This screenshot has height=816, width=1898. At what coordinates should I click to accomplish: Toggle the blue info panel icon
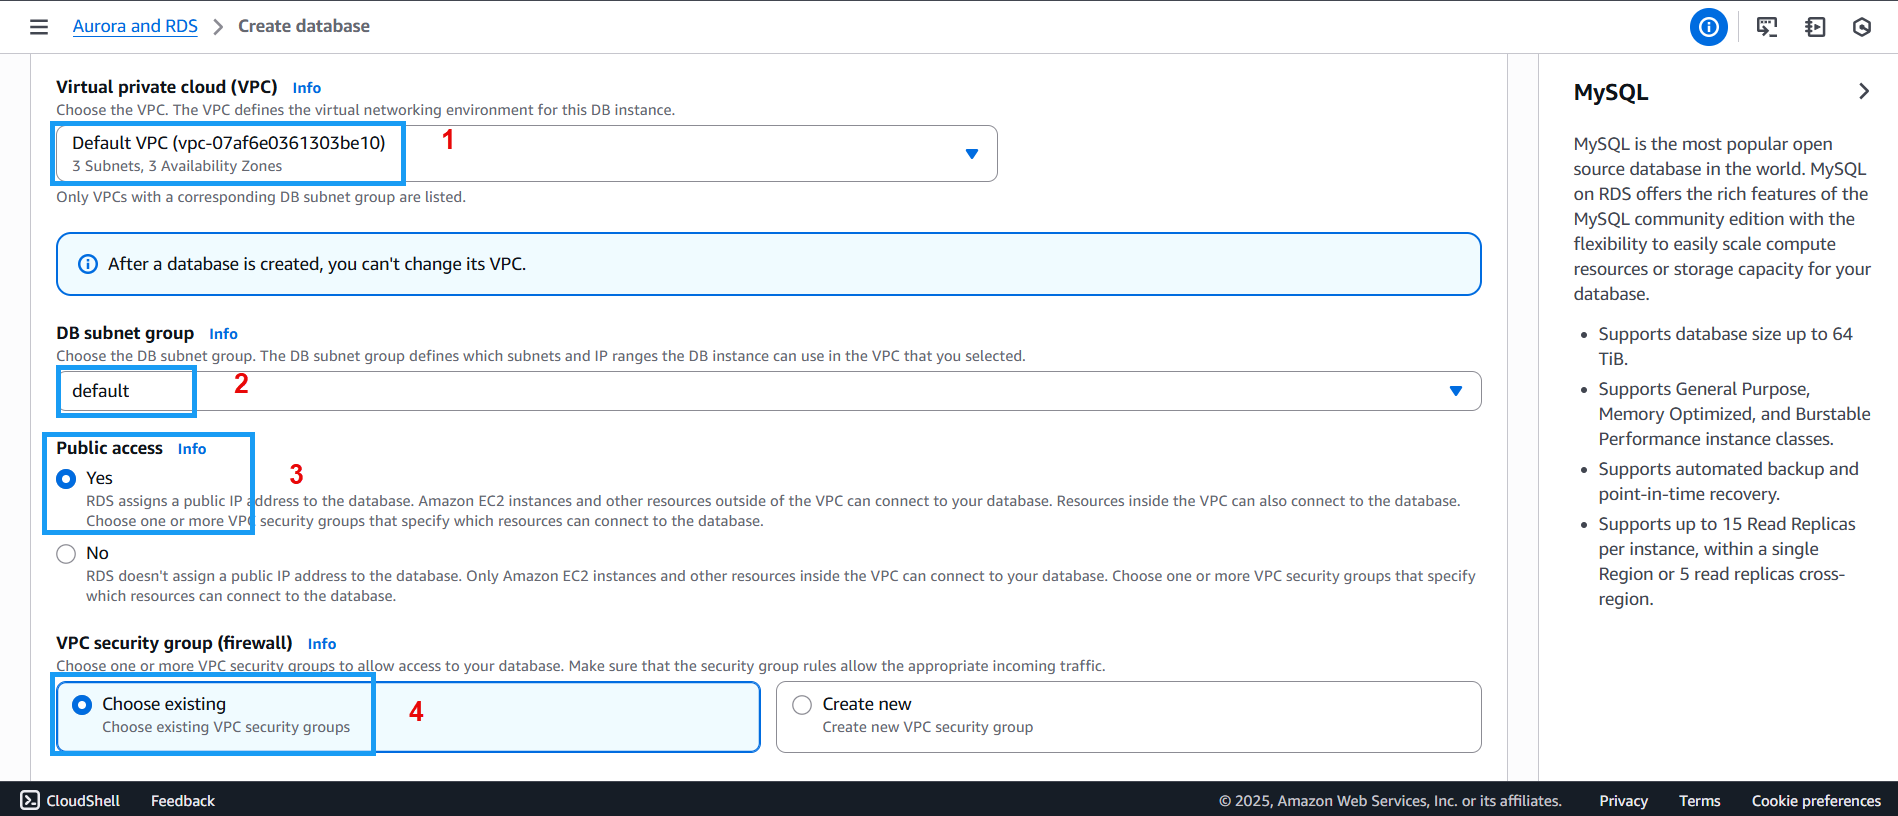(1709, 27)
